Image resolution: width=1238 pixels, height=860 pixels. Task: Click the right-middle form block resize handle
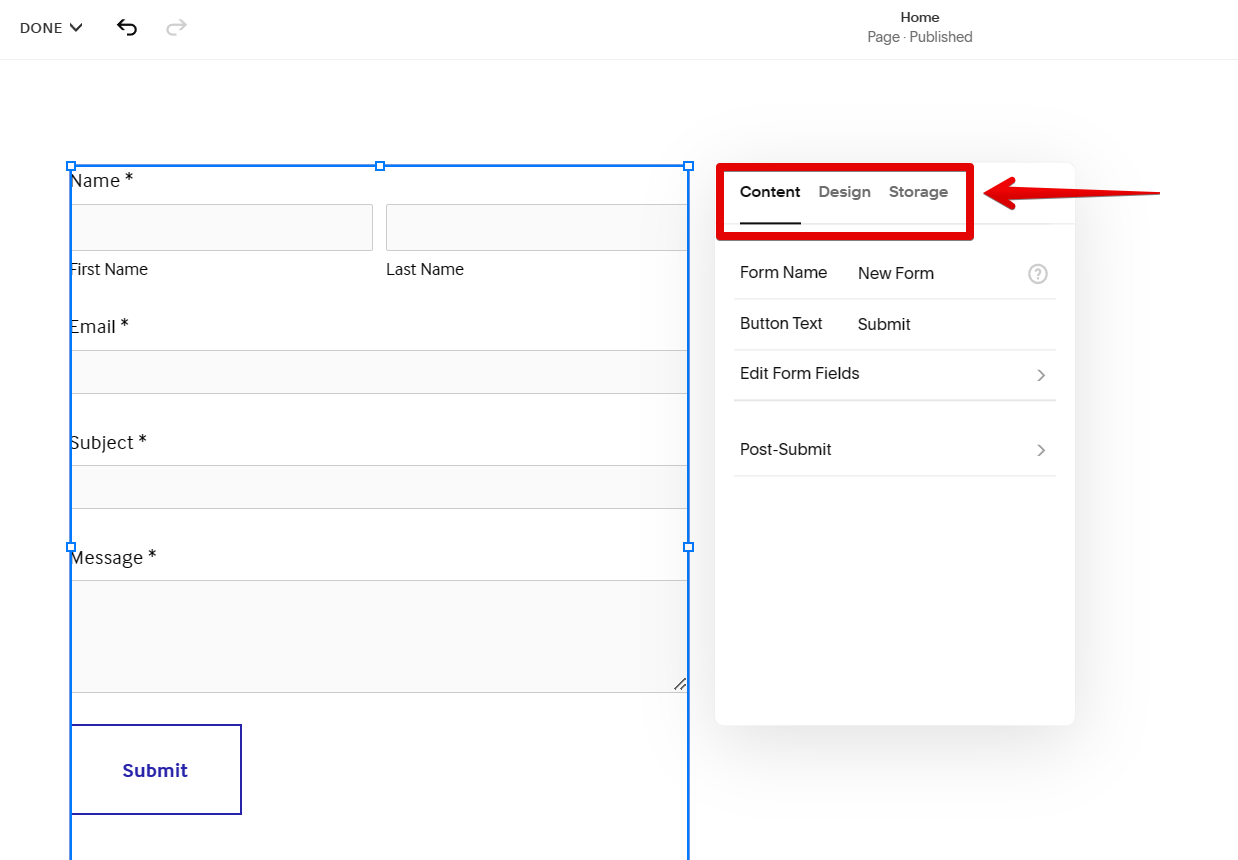[688, 547]
